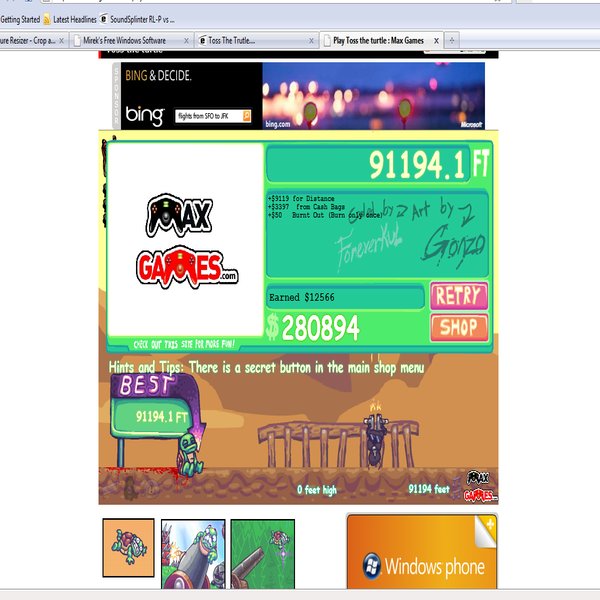
Task: Open the green cannon game thumbnail
Action: [262, 554]
